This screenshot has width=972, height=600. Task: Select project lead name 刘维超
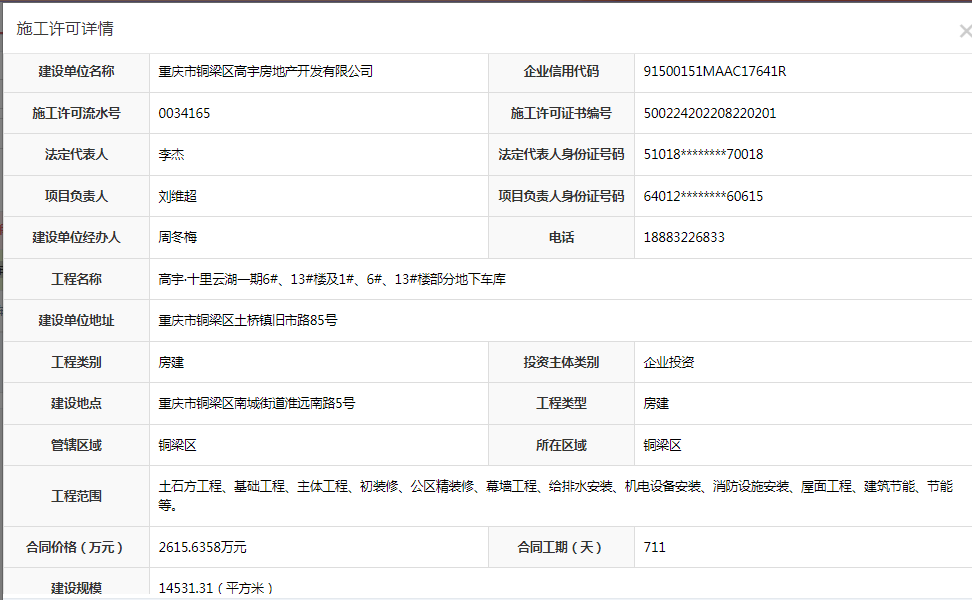coord(178,197)
